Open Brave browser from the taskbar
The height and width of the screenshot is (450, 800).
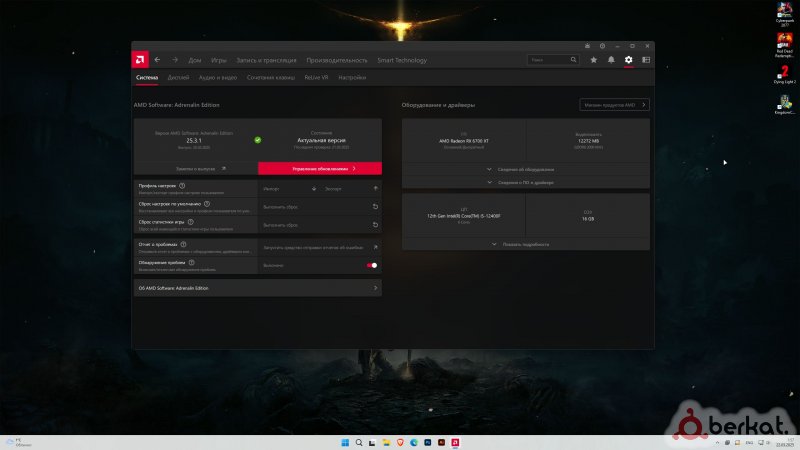point(400,442)
